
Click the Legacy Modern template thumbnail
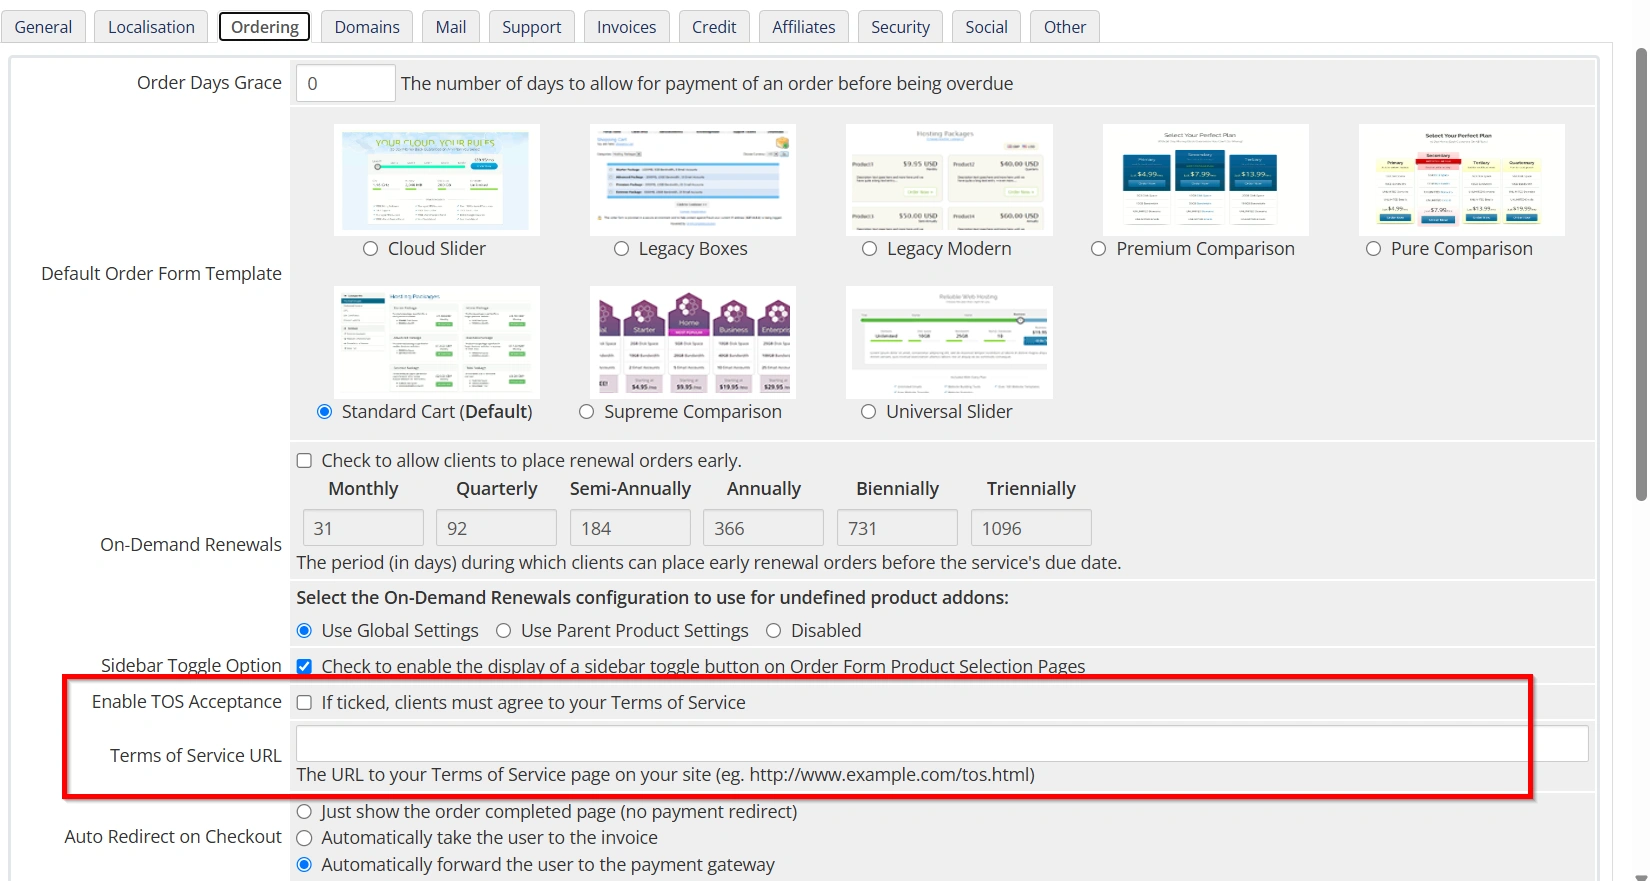tap(949, 180)
